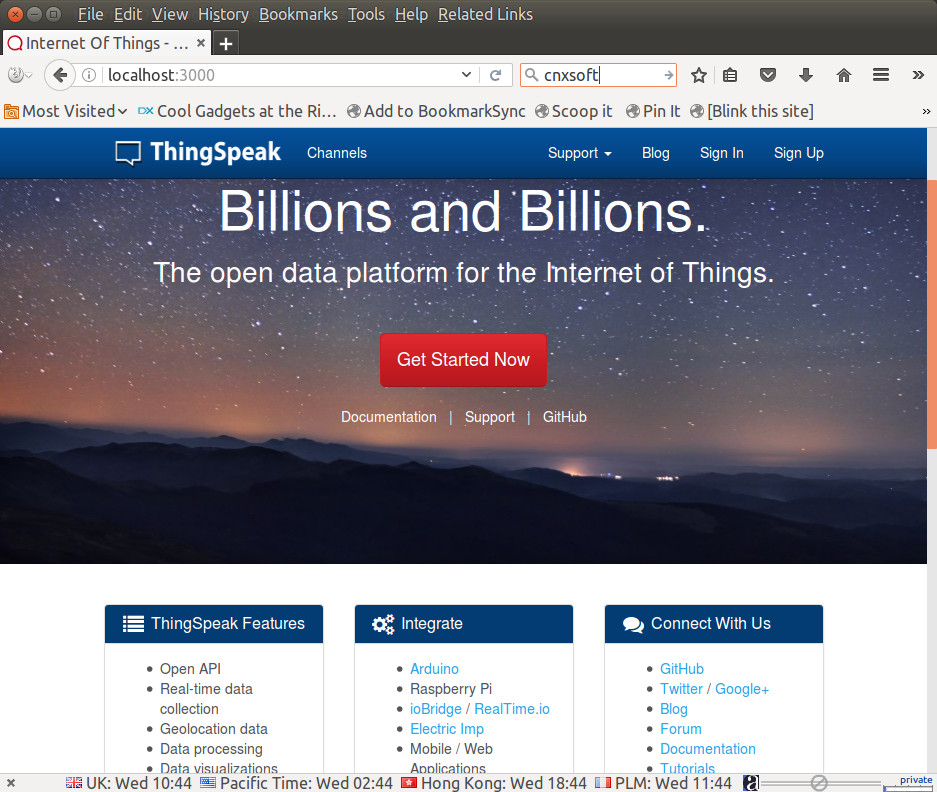This screenshot has width=937, height=792.
Task: Open the ioBridge link
Action: coord(436,709)
